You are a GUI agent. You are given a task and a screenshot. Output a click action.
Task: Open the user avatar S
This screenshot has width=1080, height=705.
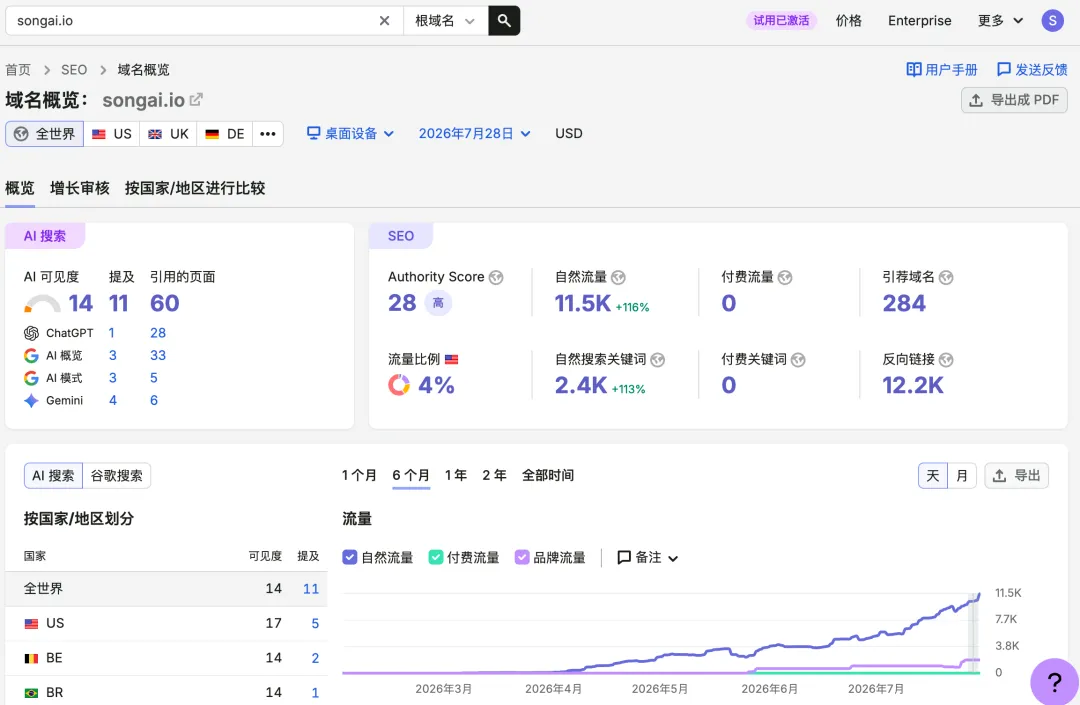click(1052, 21)
